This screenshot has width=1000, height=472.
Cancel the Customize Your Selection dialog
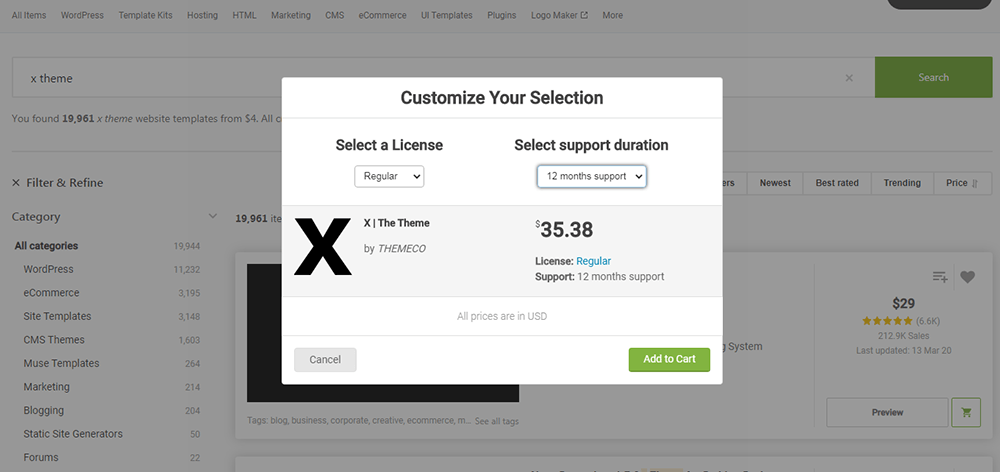pos(325,360)
